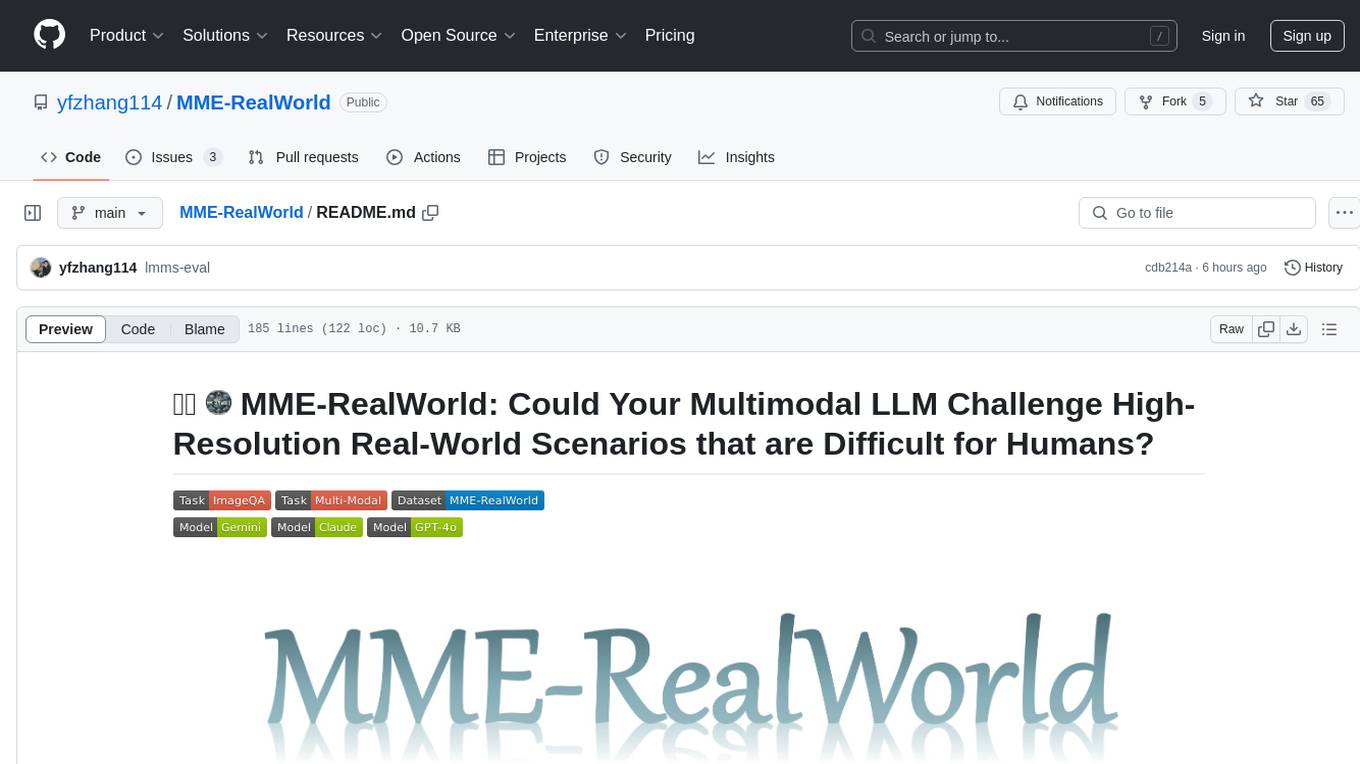Expand the Open Source menu
Screen dimensions: 1360x764
458,35
